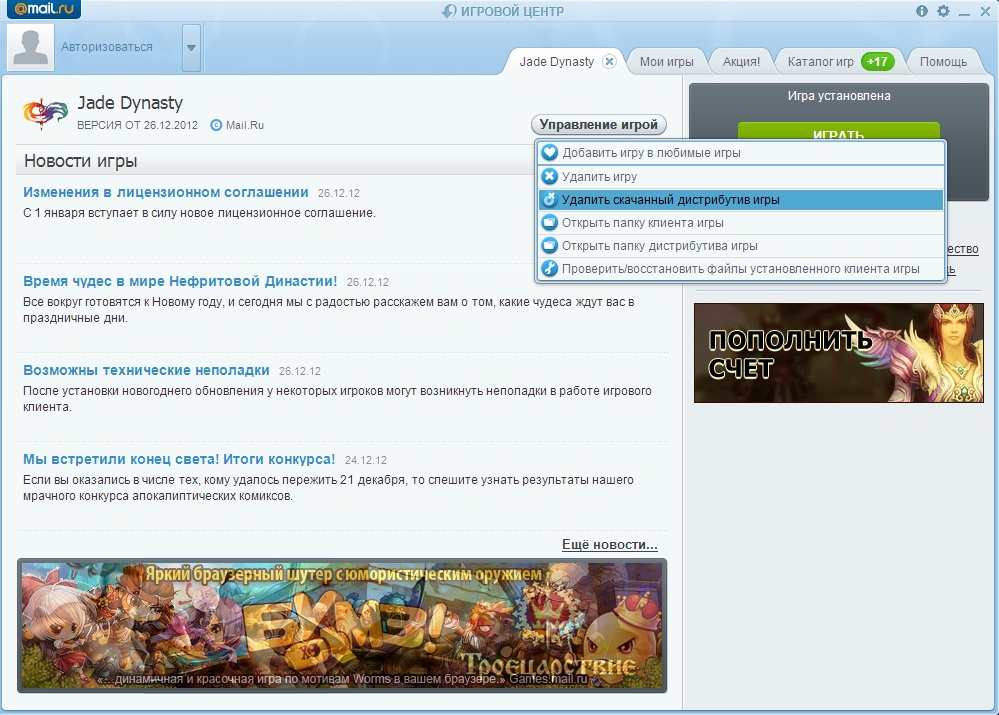Image resolution: width=999 pixels, height=715 pixels.
Task: Click the @mail.ru logo
Action: 44,9
